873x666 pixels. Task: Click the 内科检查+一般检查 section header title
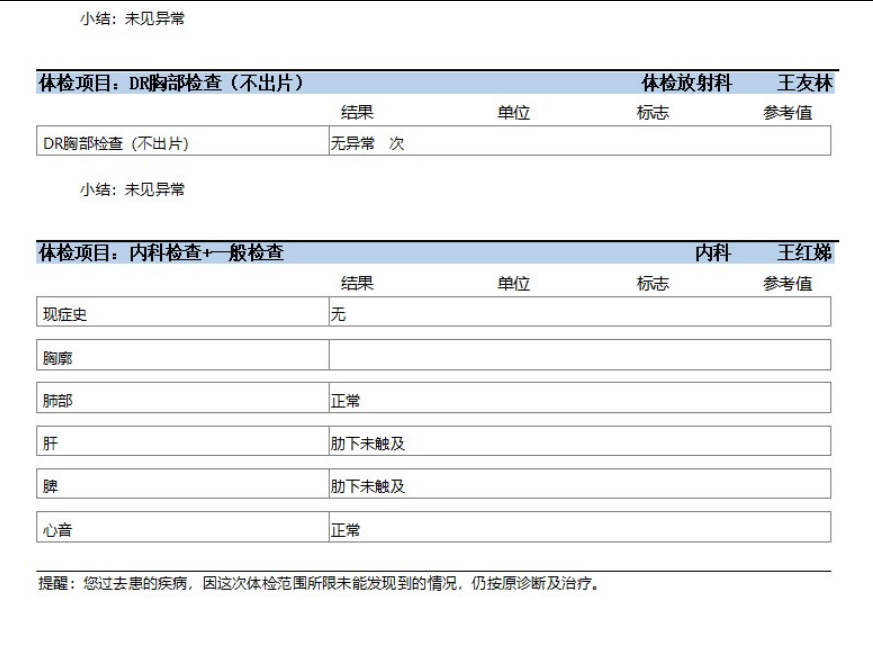tap(161, 254)
